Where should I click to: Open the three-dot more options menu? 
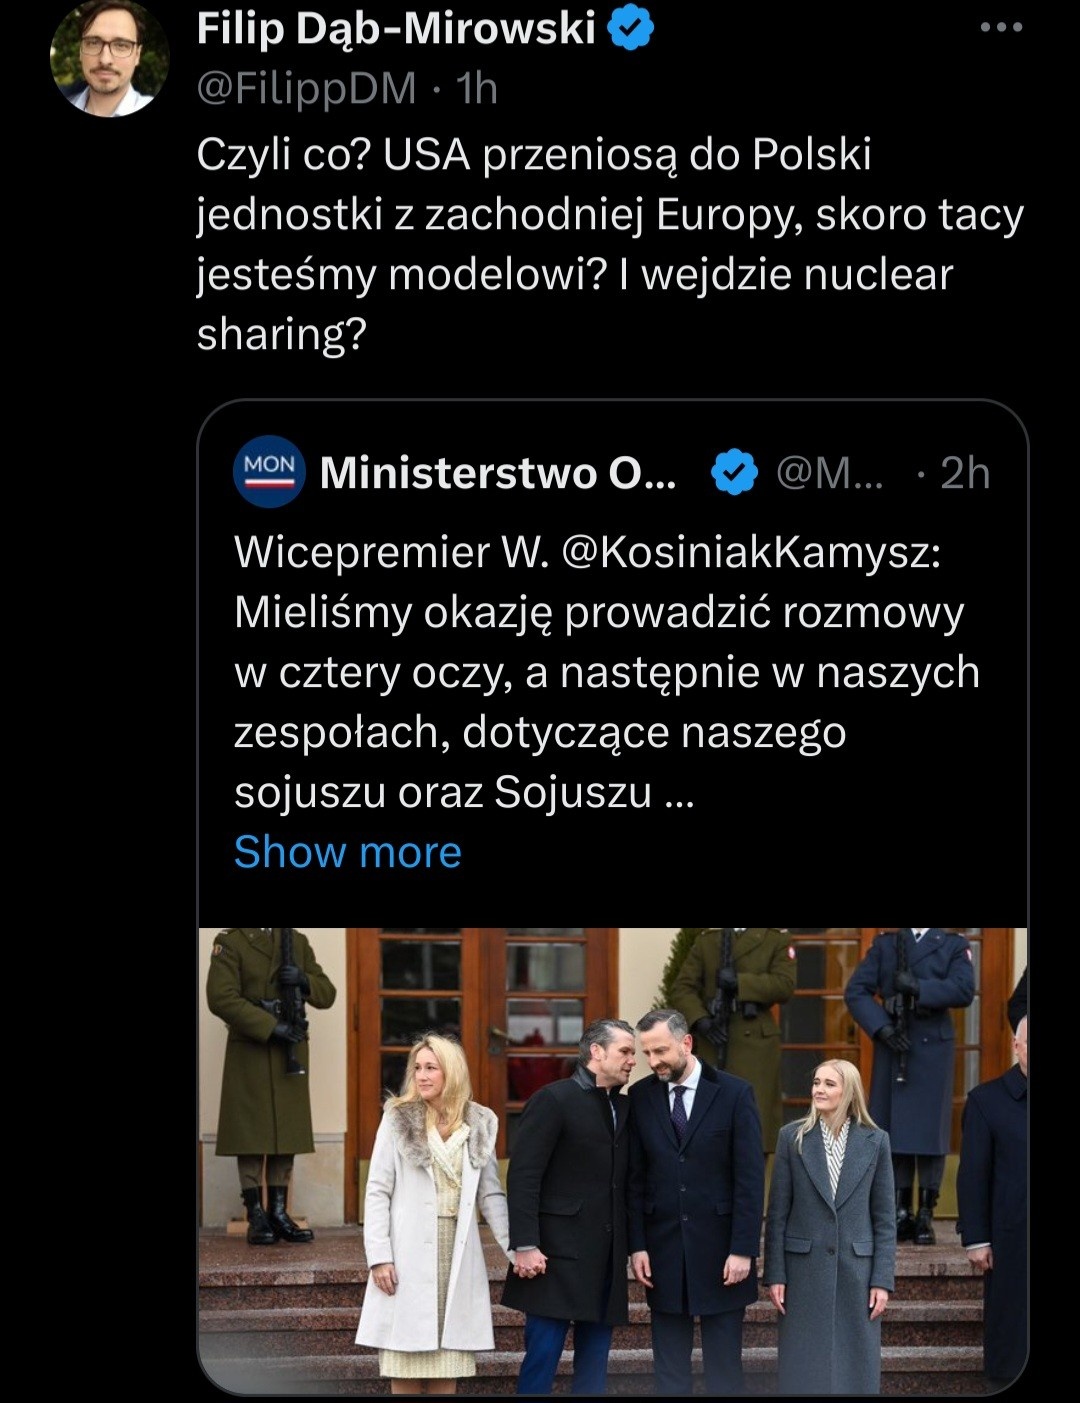point(1001,27)
